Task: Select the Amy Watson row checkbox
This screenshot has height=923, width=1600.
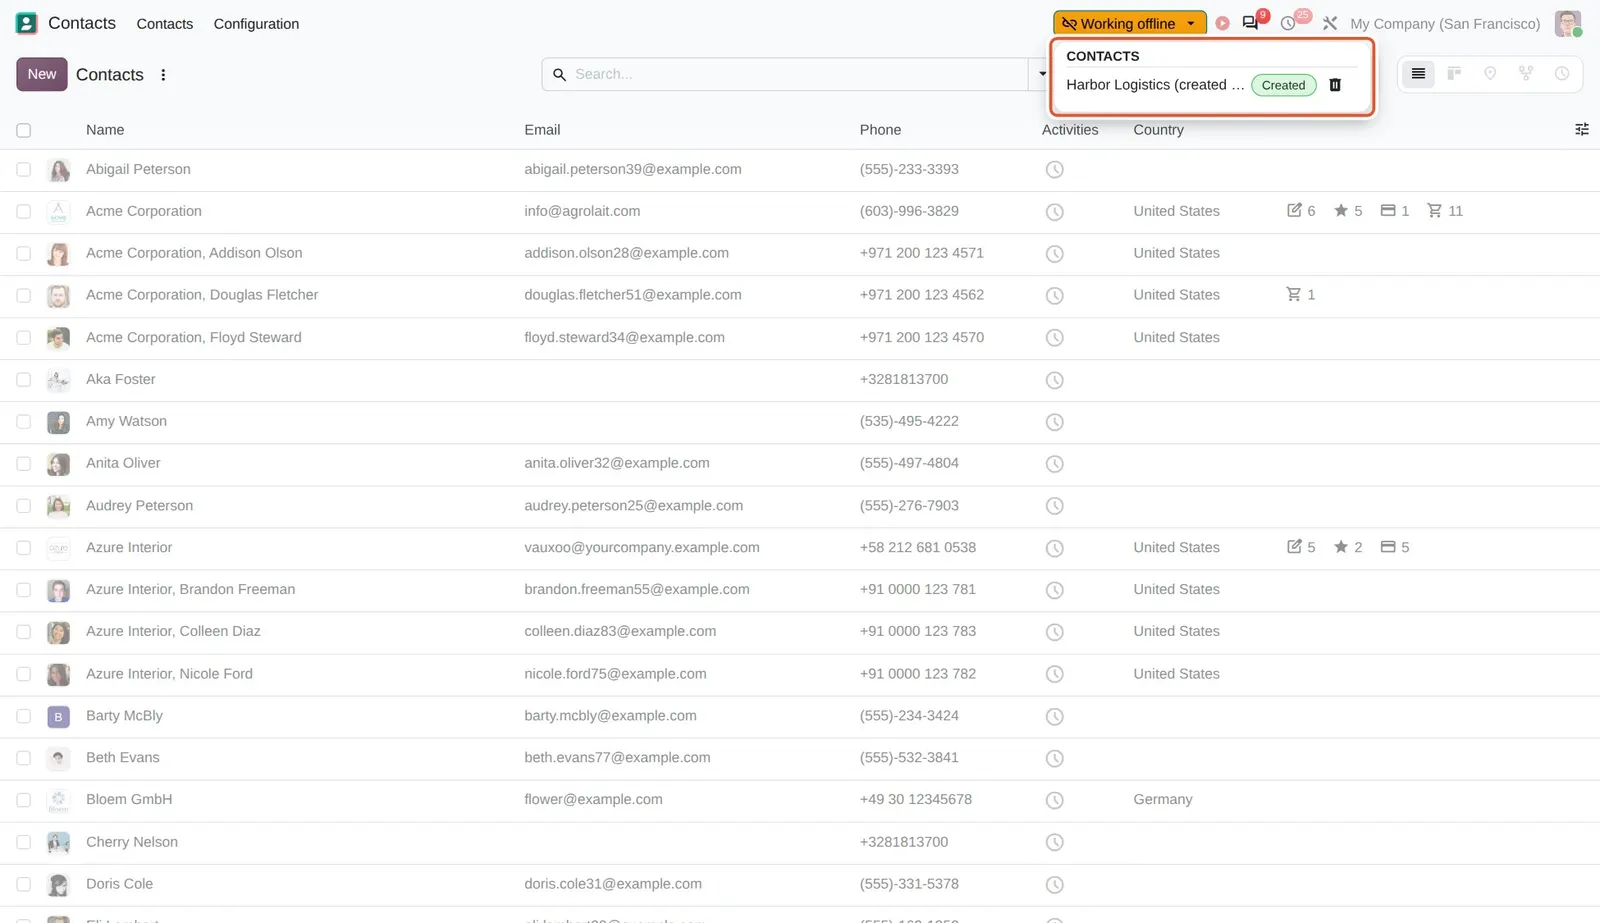Action: (x=24, y=422)
